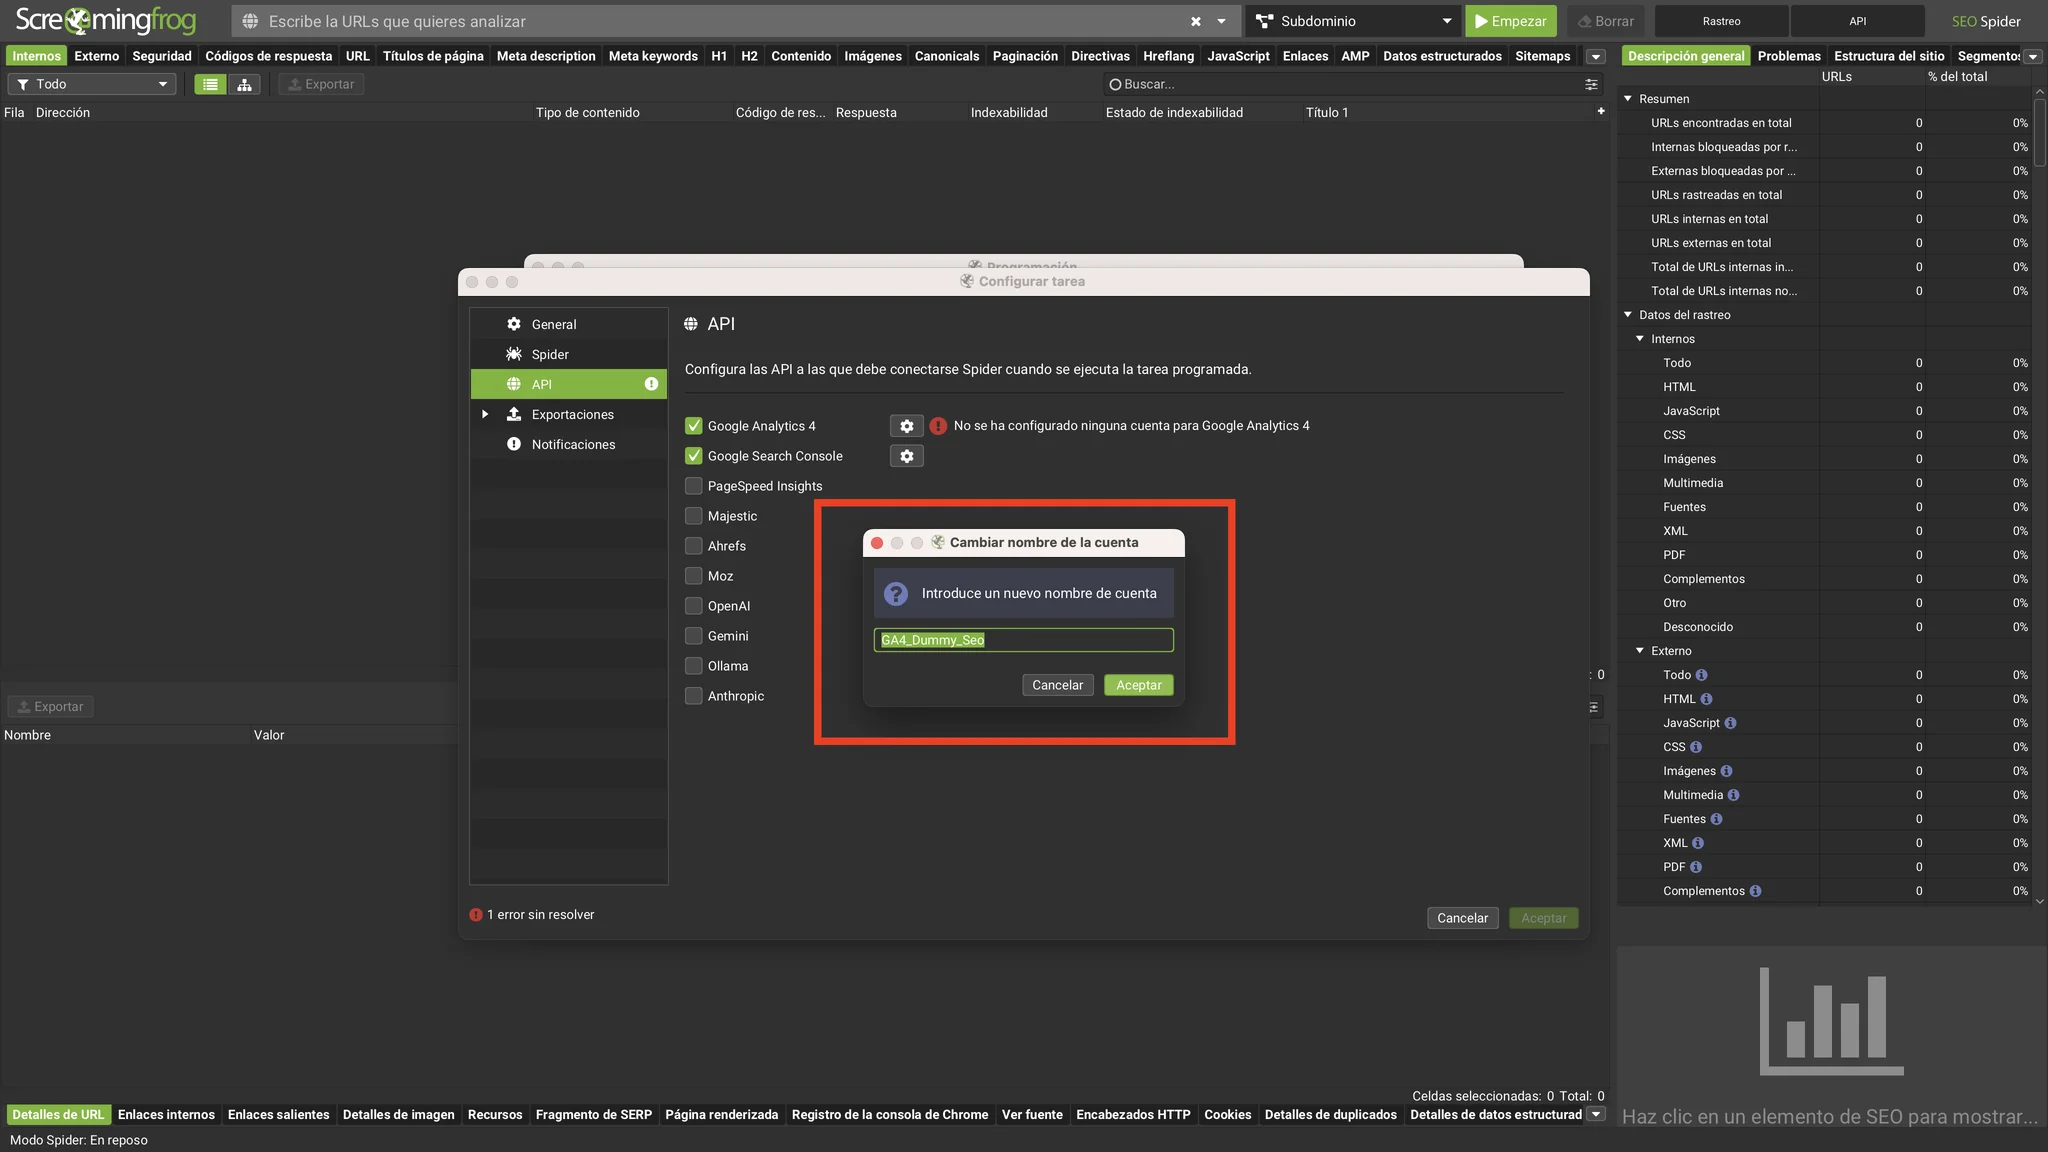
Task: Click Aceptar in rename account dialog
Action: click(1138, 685)
